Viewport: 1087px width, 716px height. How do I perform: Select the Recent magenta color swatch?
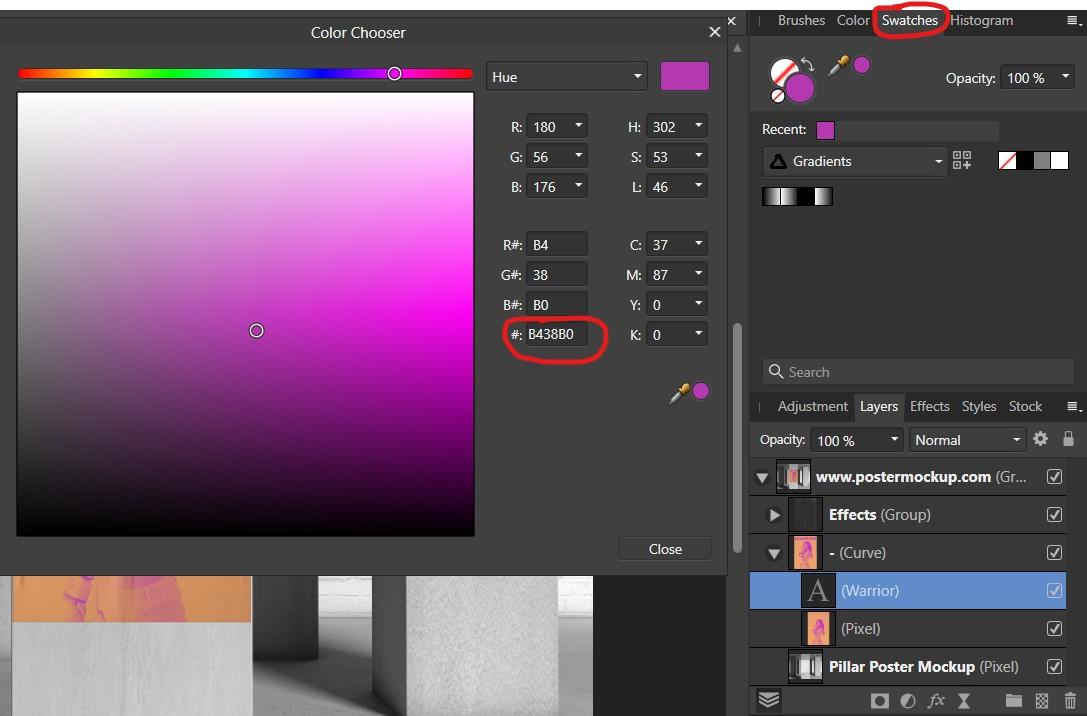click(827, 130)
